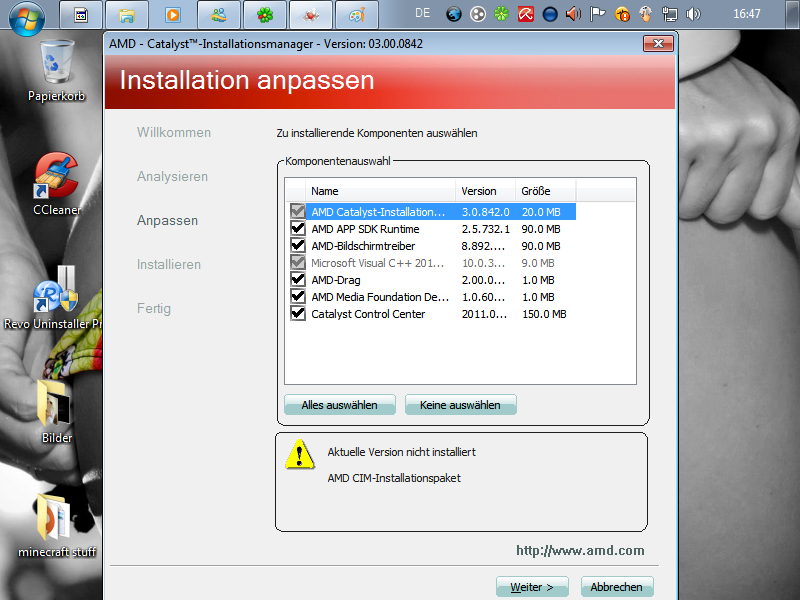Click Weiter to proceed
The height and width of the screenshot is (600, 800).
(x=532, y=587)
